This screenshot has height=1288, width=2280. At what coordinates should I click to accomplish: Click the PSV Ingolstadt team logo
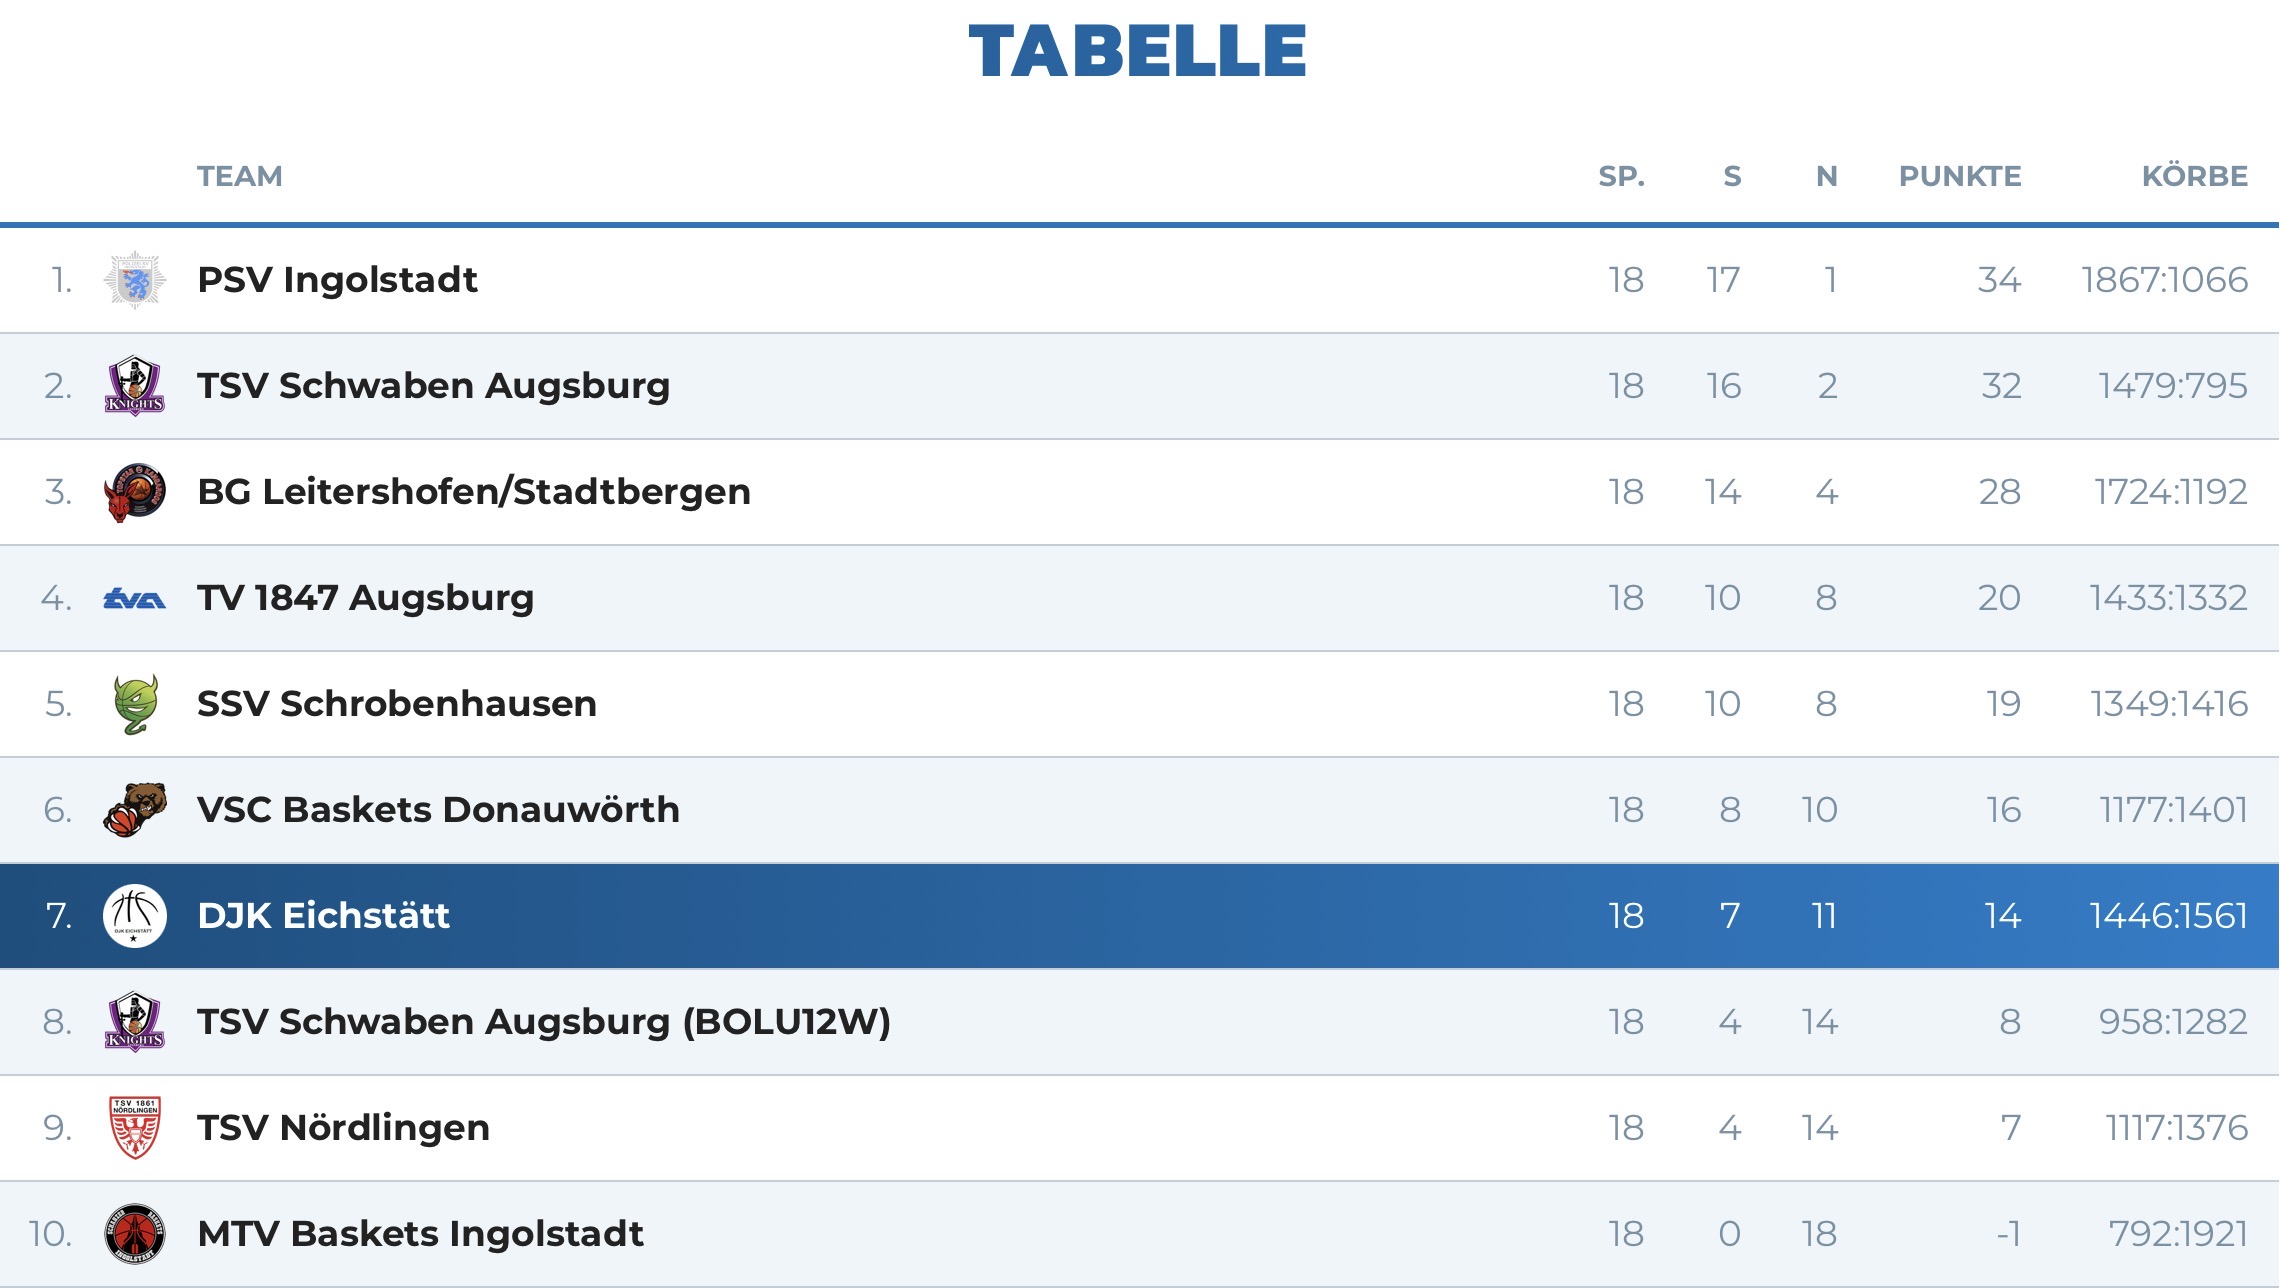pyautogui.click(x=135, y=280)
